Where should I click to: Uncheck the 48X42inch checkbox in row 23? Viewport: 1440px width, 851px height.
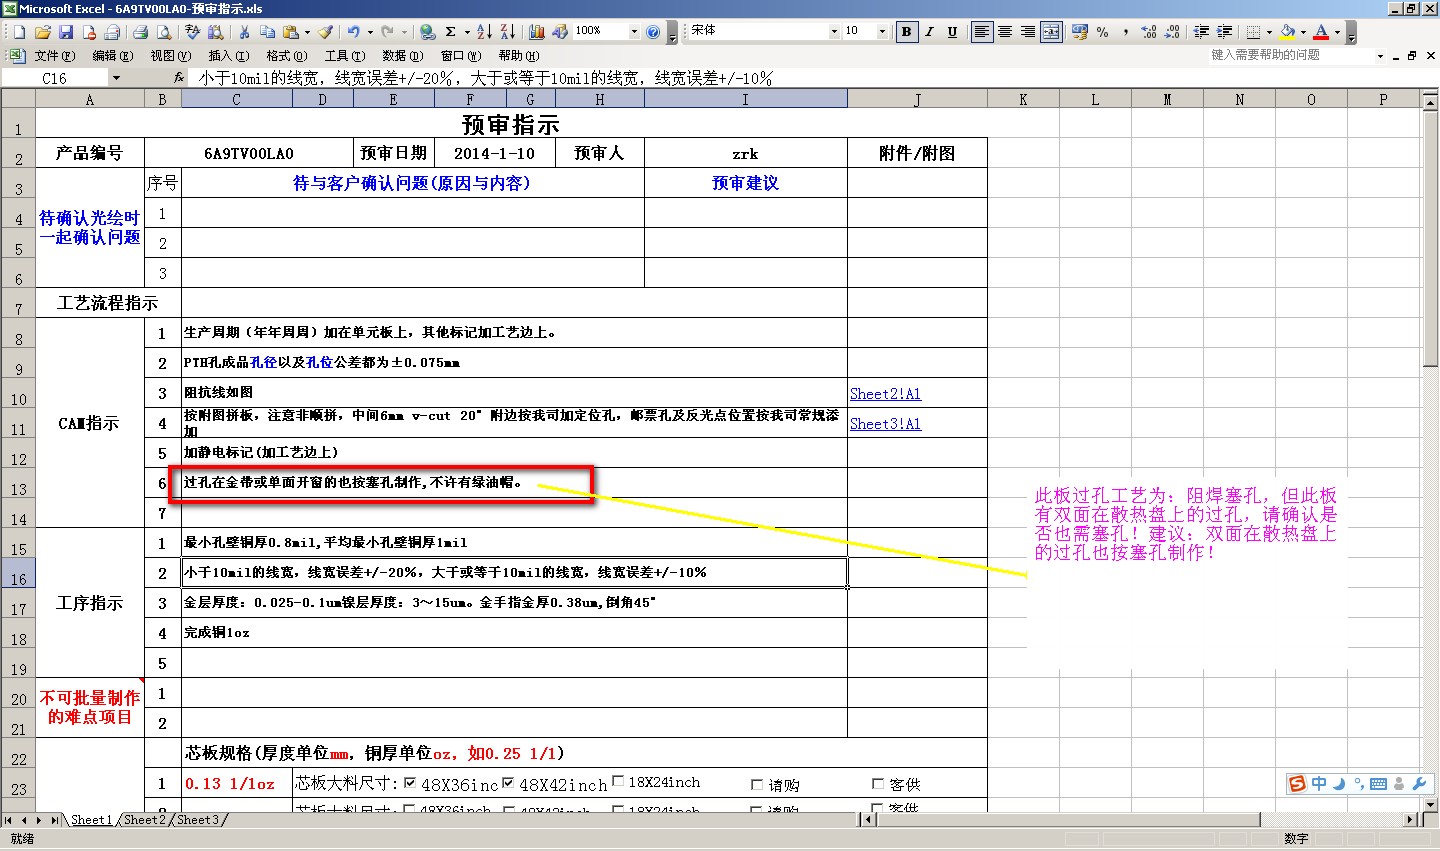508,783
